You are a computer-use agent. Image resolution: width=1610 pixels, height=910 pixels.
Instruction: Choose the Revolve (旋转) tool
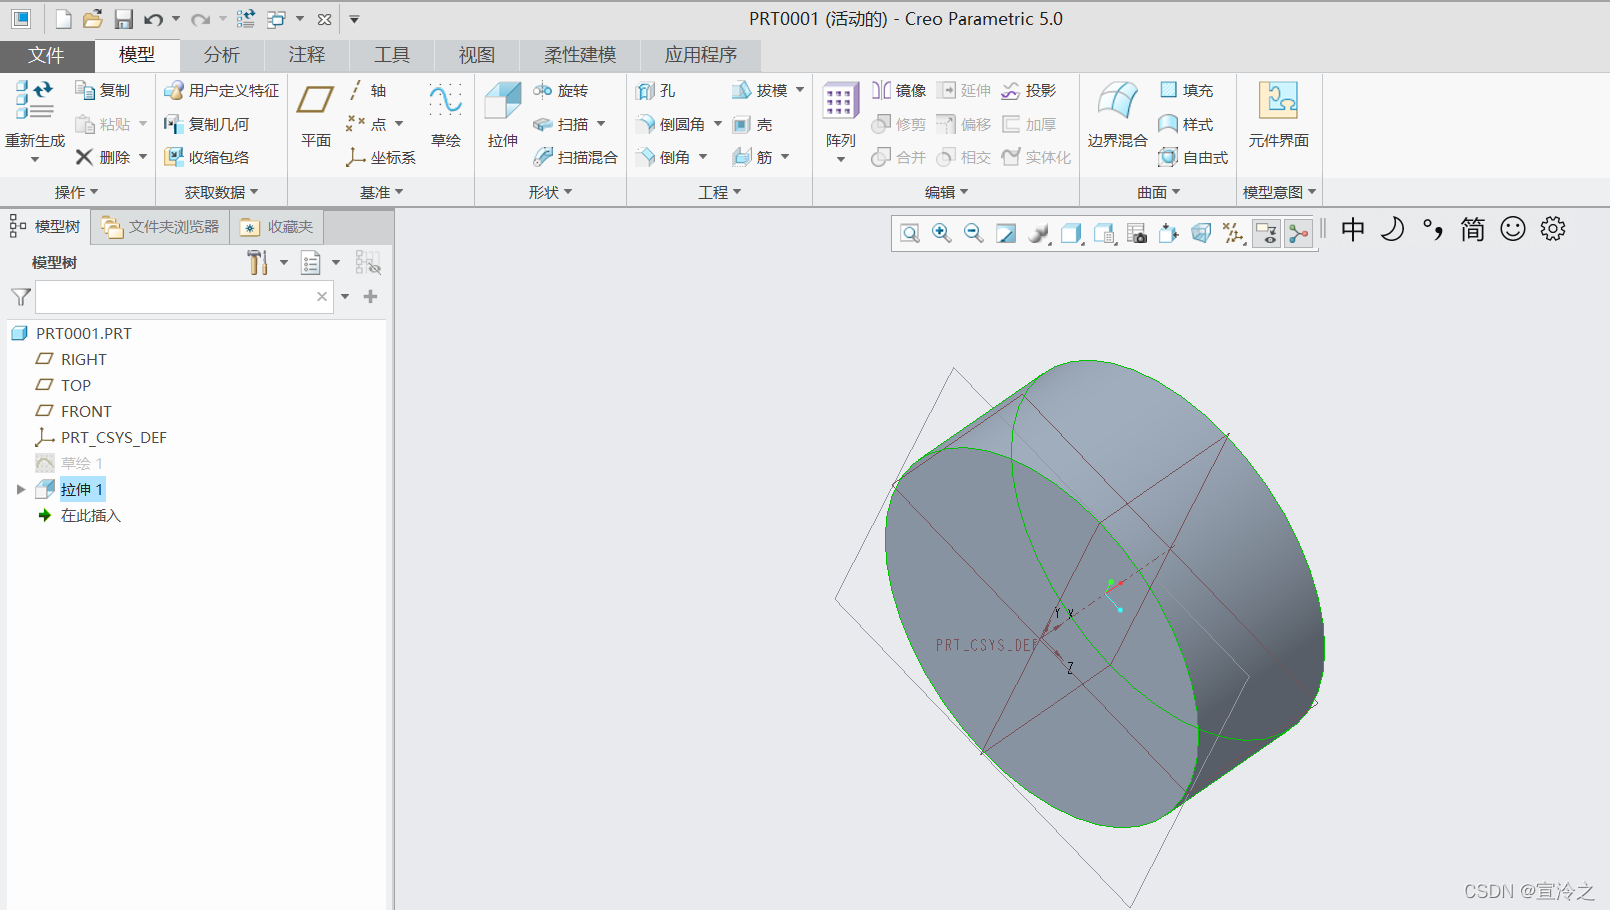(x=561, y=91)
